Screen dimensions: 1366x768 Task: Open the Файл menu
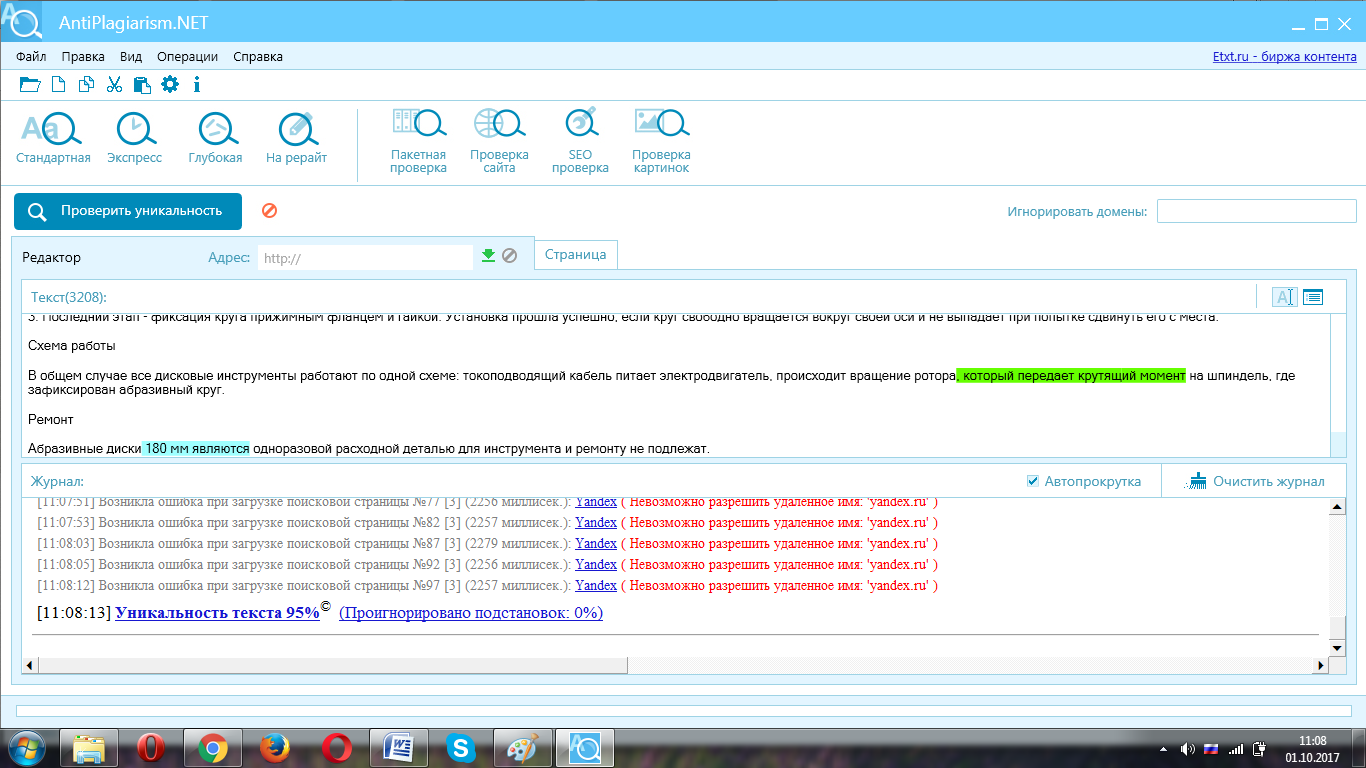pos(31,57)
